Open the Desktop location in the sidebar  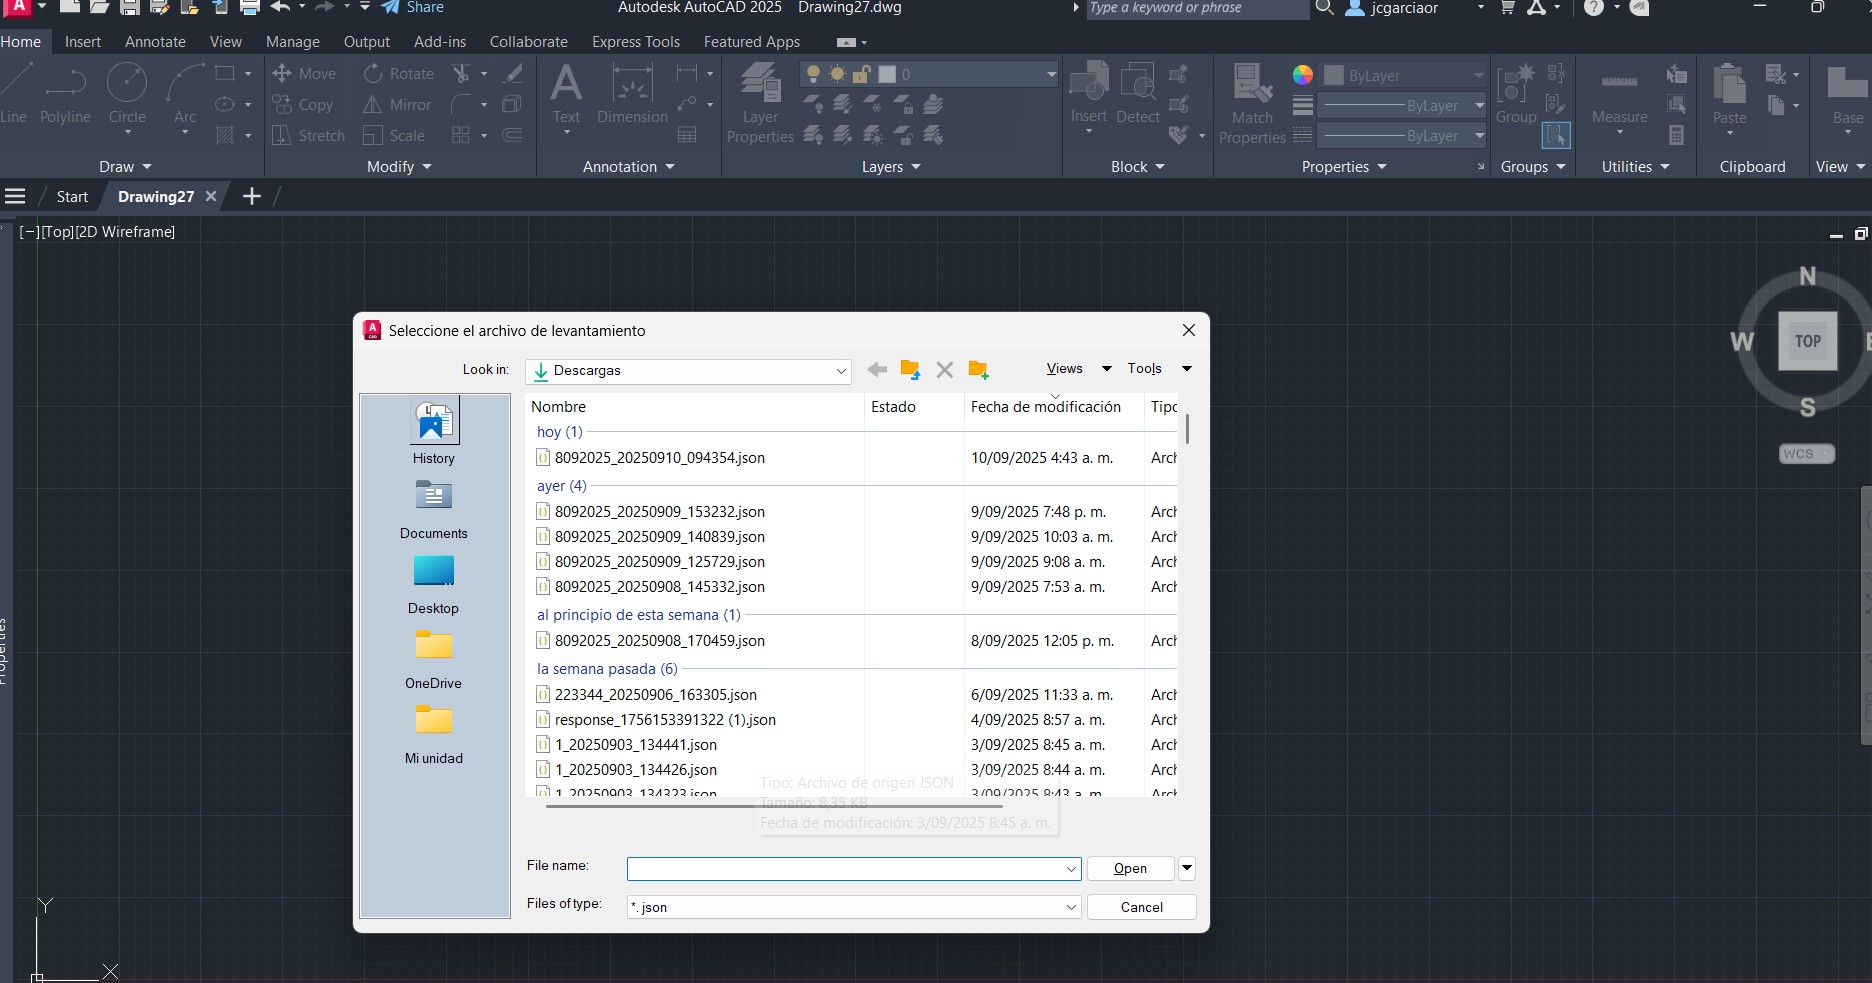coord(433,572)
